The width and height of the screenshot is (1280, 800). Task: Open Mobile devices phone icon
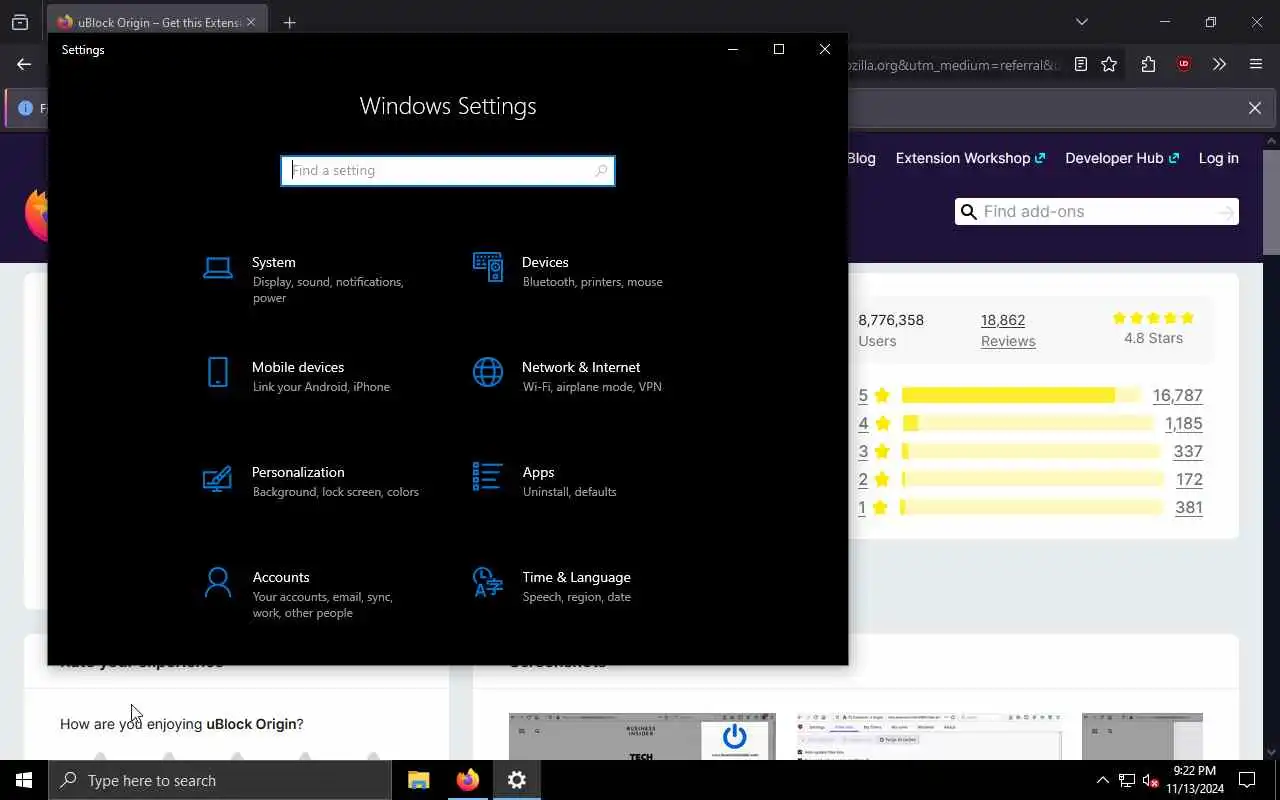coord(218,372)
